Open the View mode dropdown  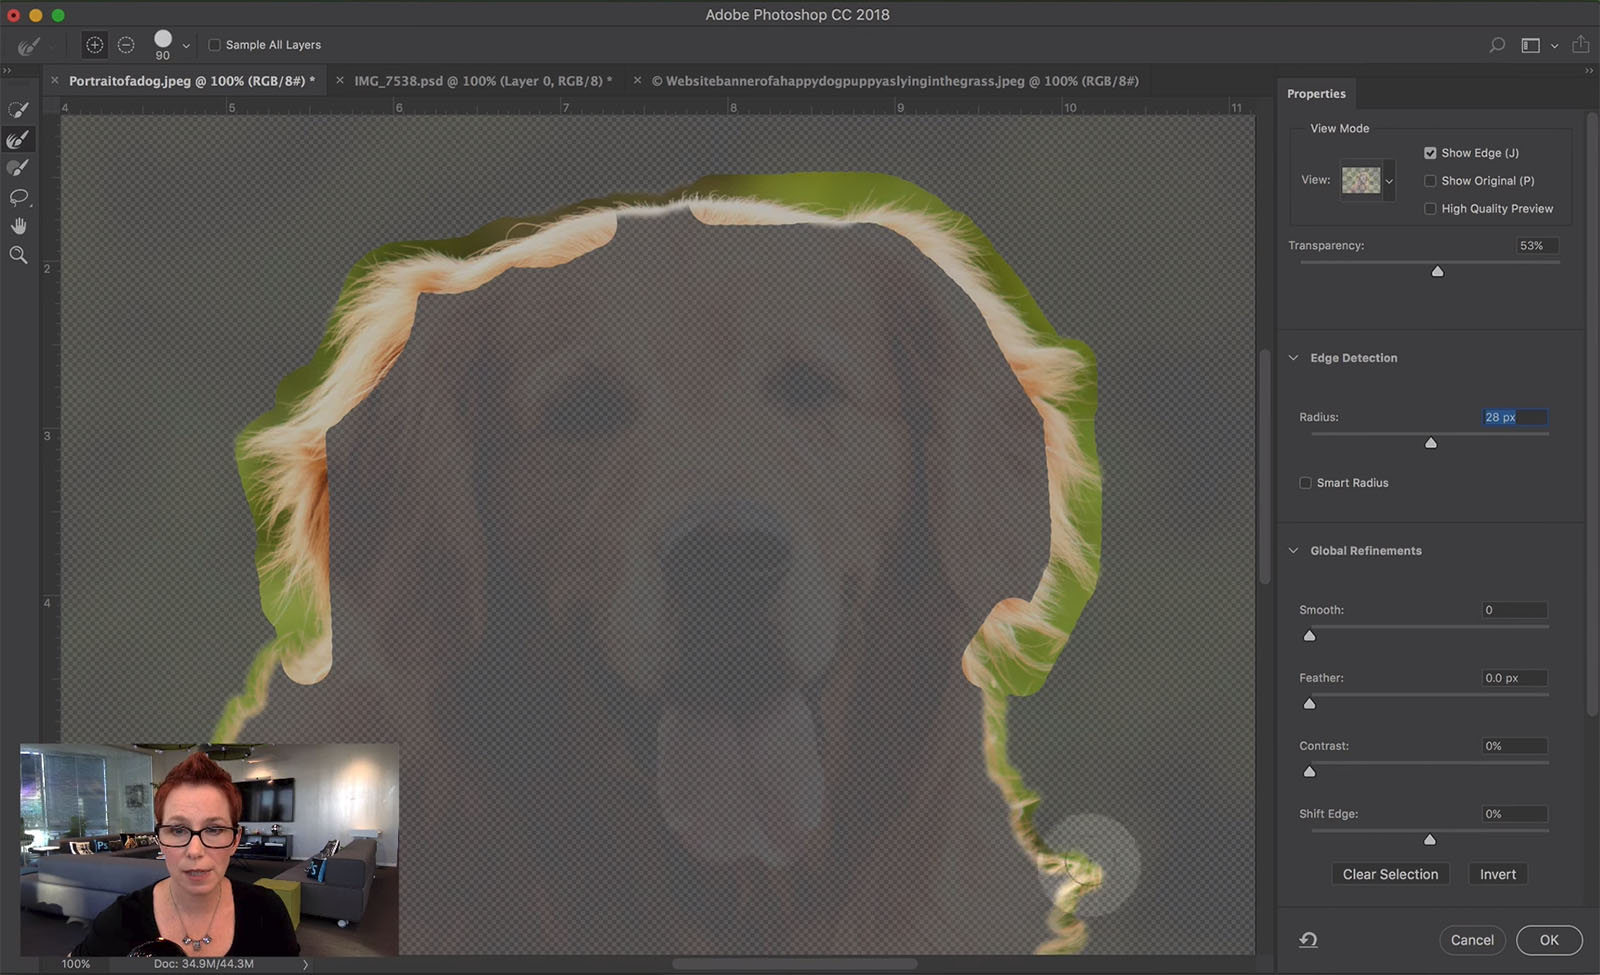point(1388,181)
